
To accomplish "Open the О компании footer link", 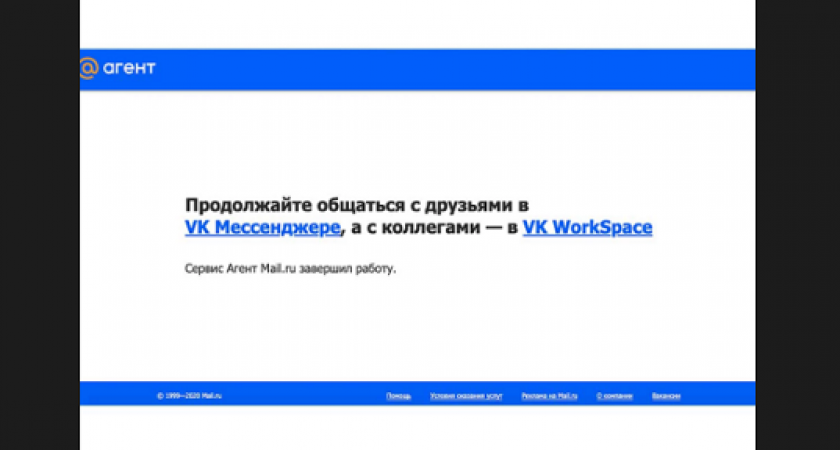I will point(614,396).
